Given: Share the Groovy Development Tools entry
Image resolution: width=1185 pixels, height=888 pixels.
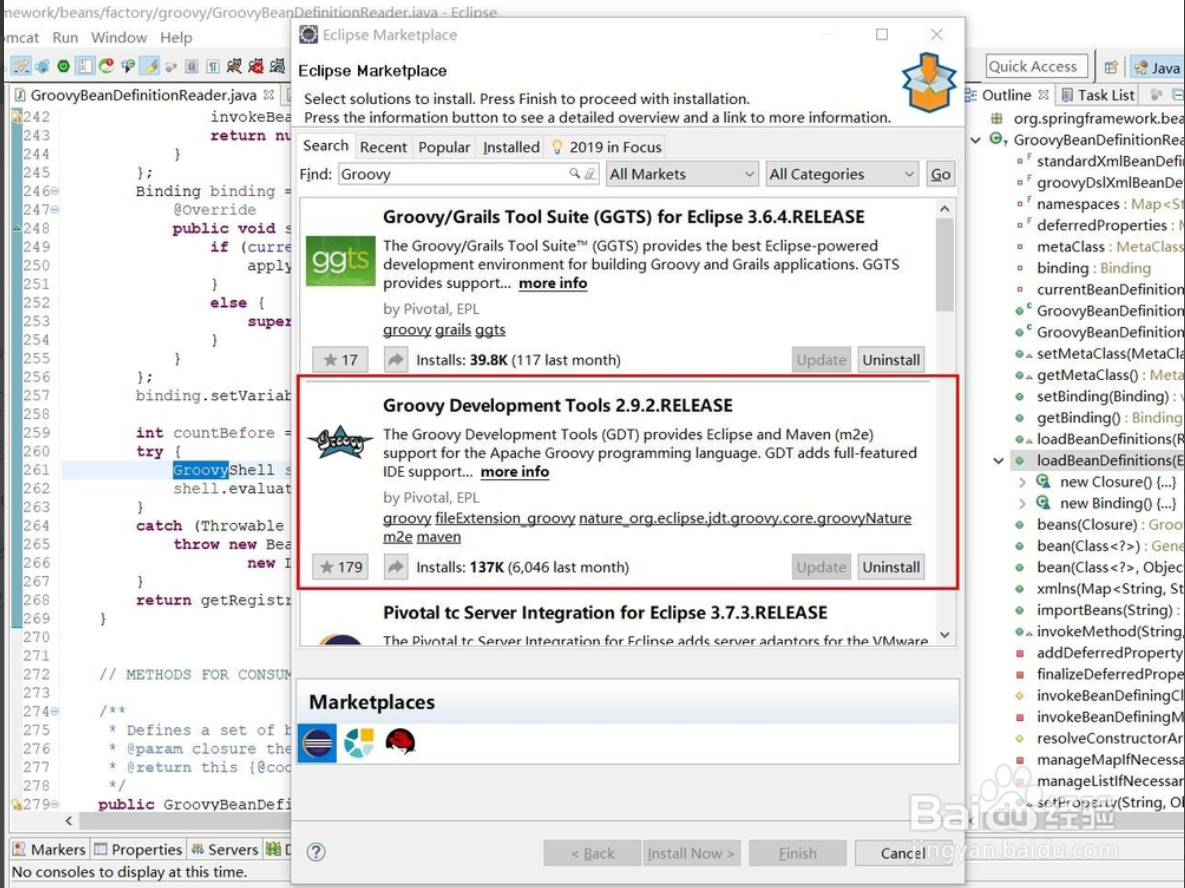Looking at the screenshot, I should pos(396,567).
